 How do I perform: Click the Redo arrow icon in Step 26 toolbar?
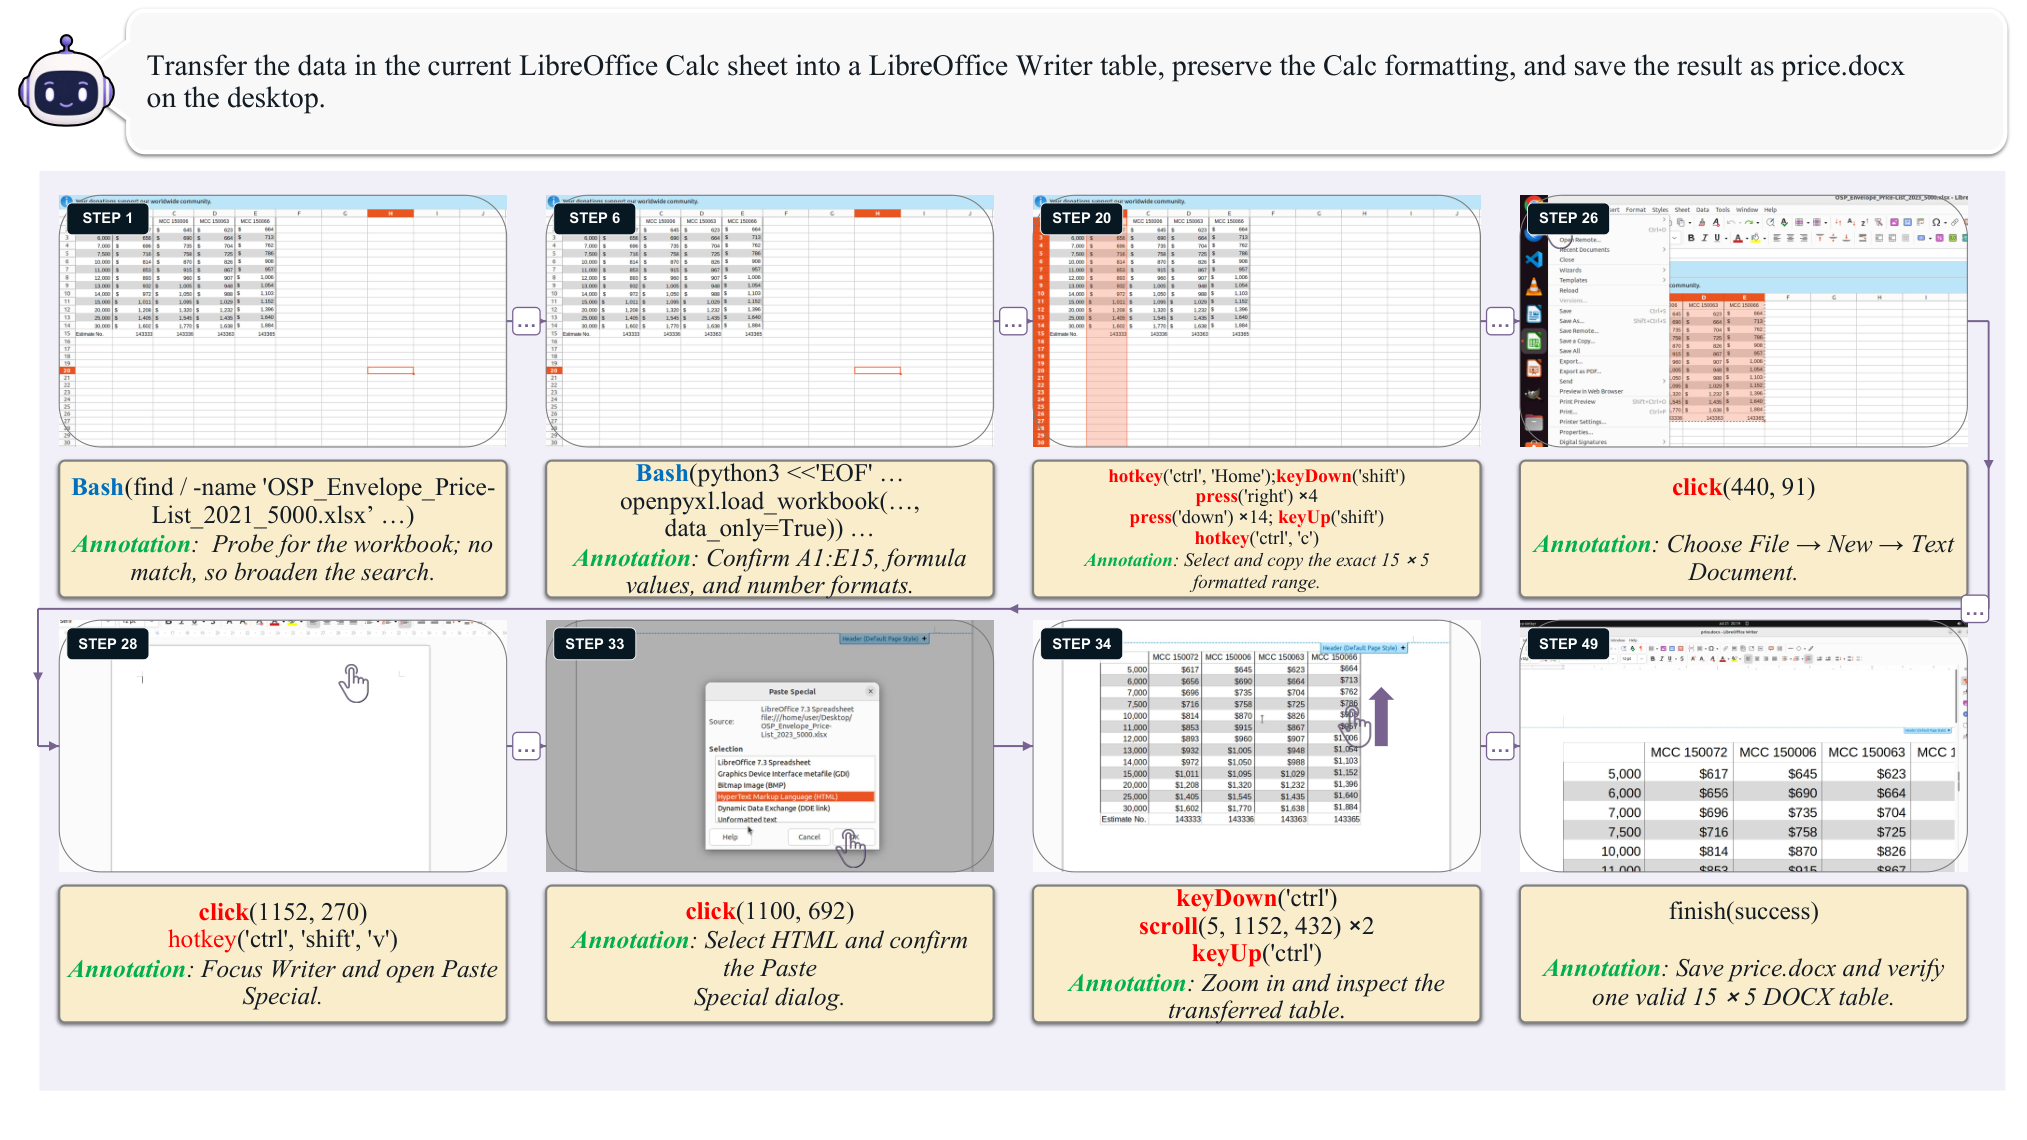click(1749, 222)
